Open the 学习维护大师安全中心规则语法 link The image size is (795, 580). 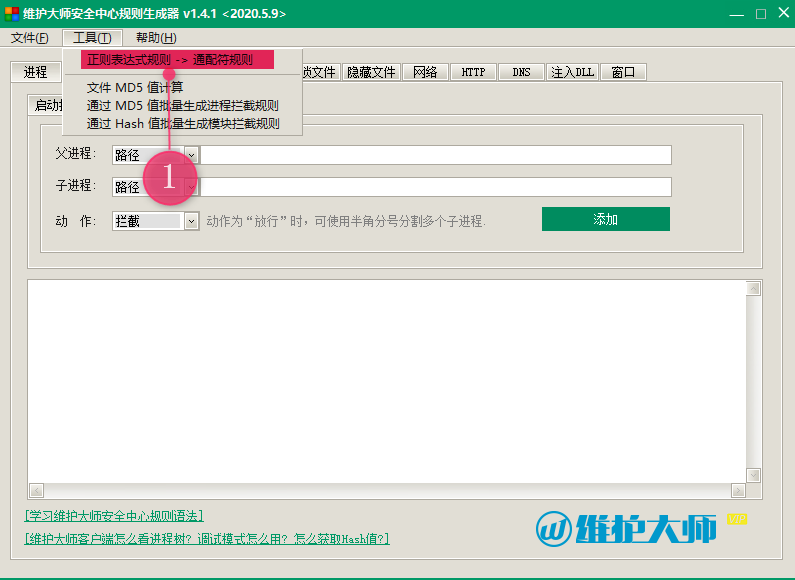(114, 516)
